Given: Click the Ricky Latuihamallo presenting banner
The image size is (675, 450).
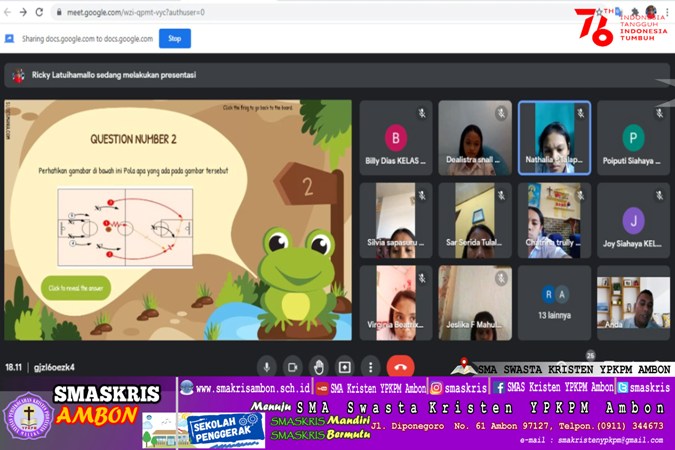Looking at the screenshot, I should [x=337, y=75].
